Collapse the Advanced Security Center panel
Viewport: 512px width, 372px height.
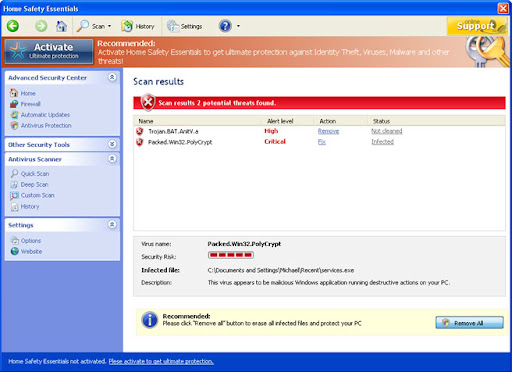coord(112,77)
